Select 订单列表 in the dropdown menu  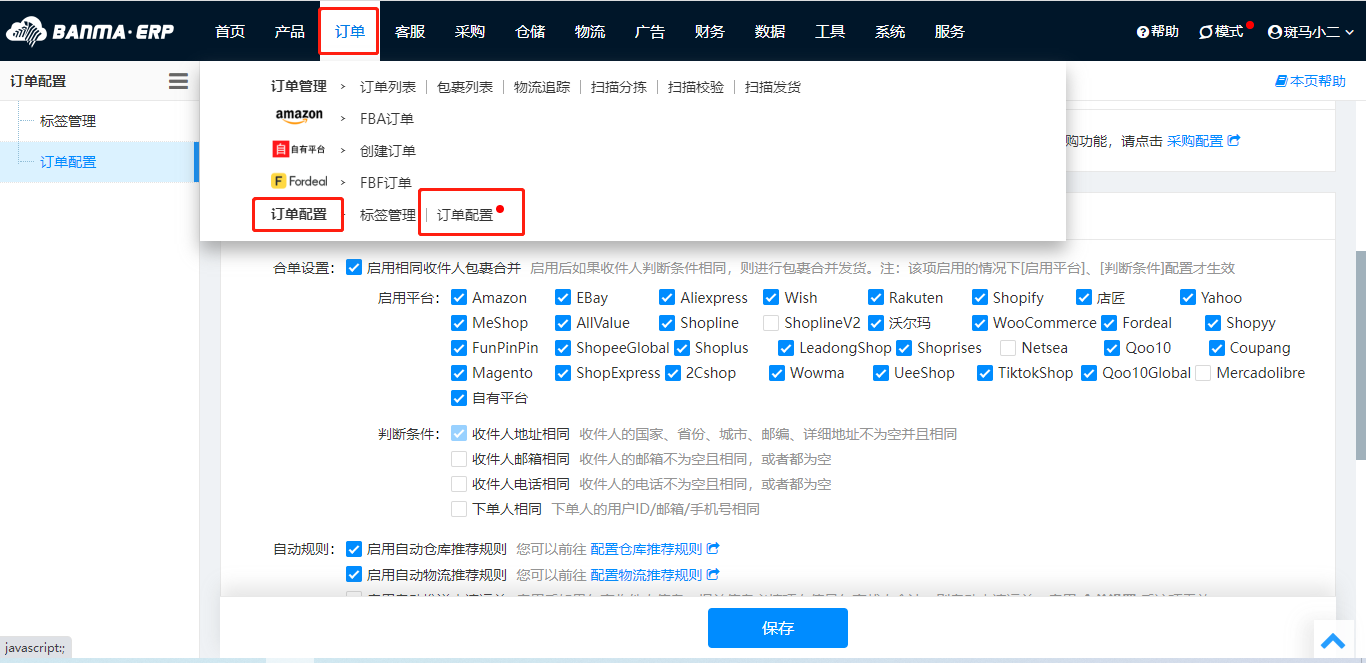click(x=388, y=87)
